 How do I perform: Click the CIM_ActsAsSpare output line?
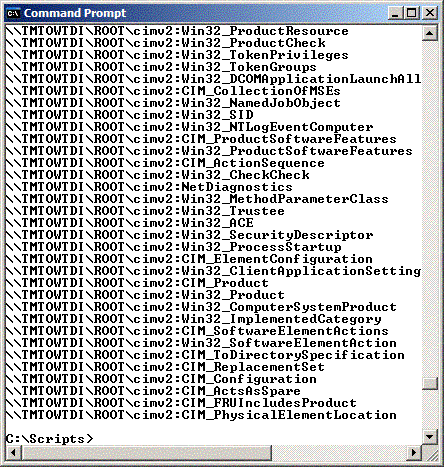tap(153, 391)
